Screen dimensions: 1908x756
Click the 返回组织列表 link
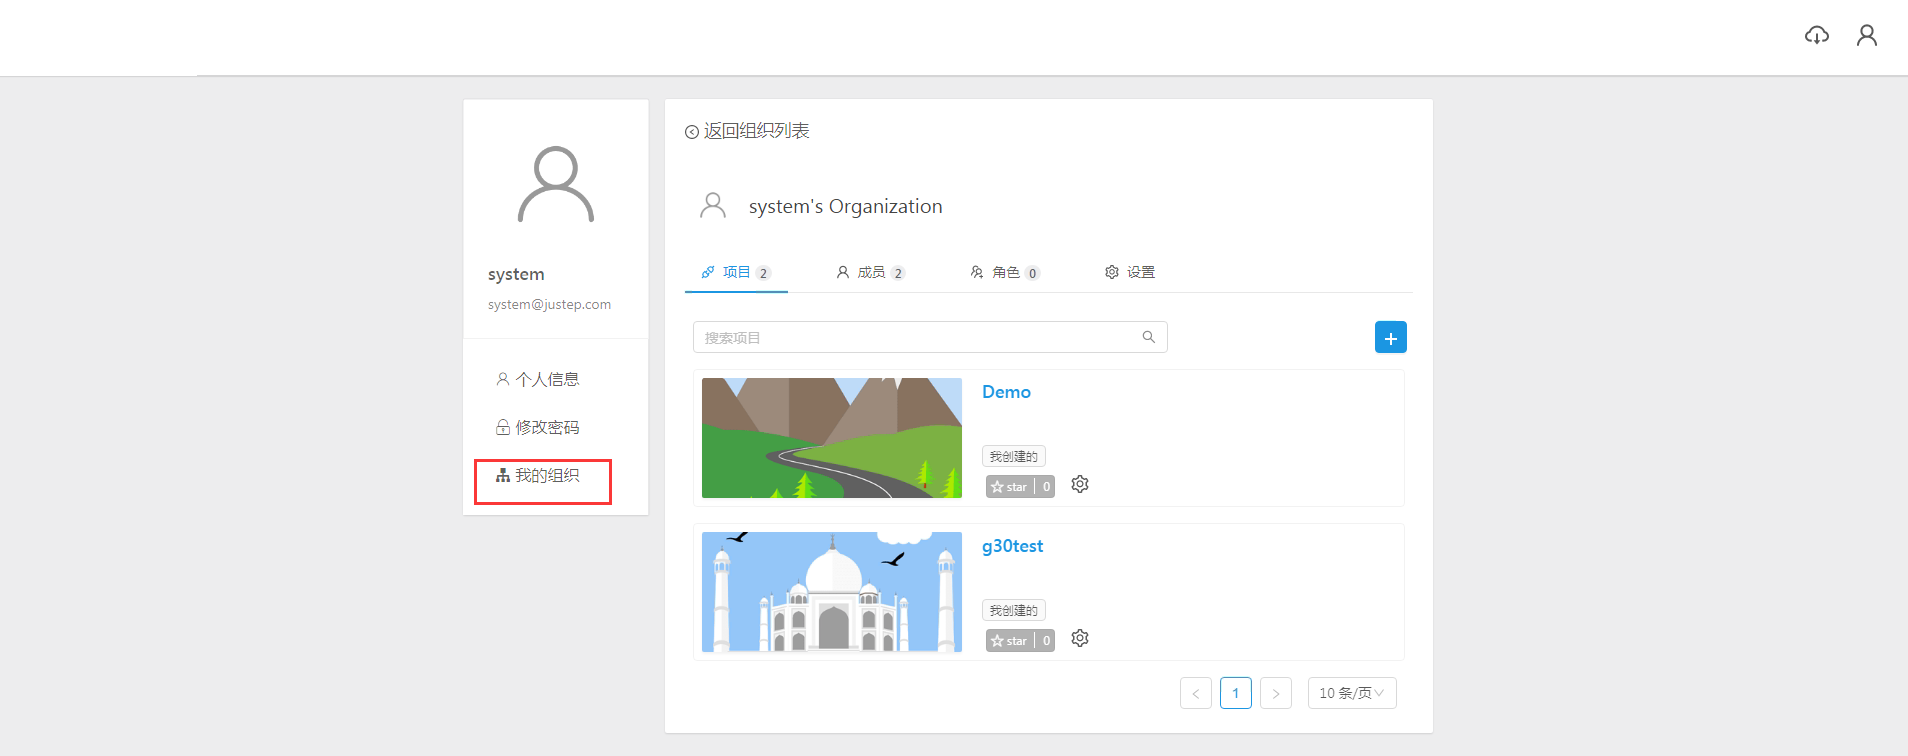point(756,131)
